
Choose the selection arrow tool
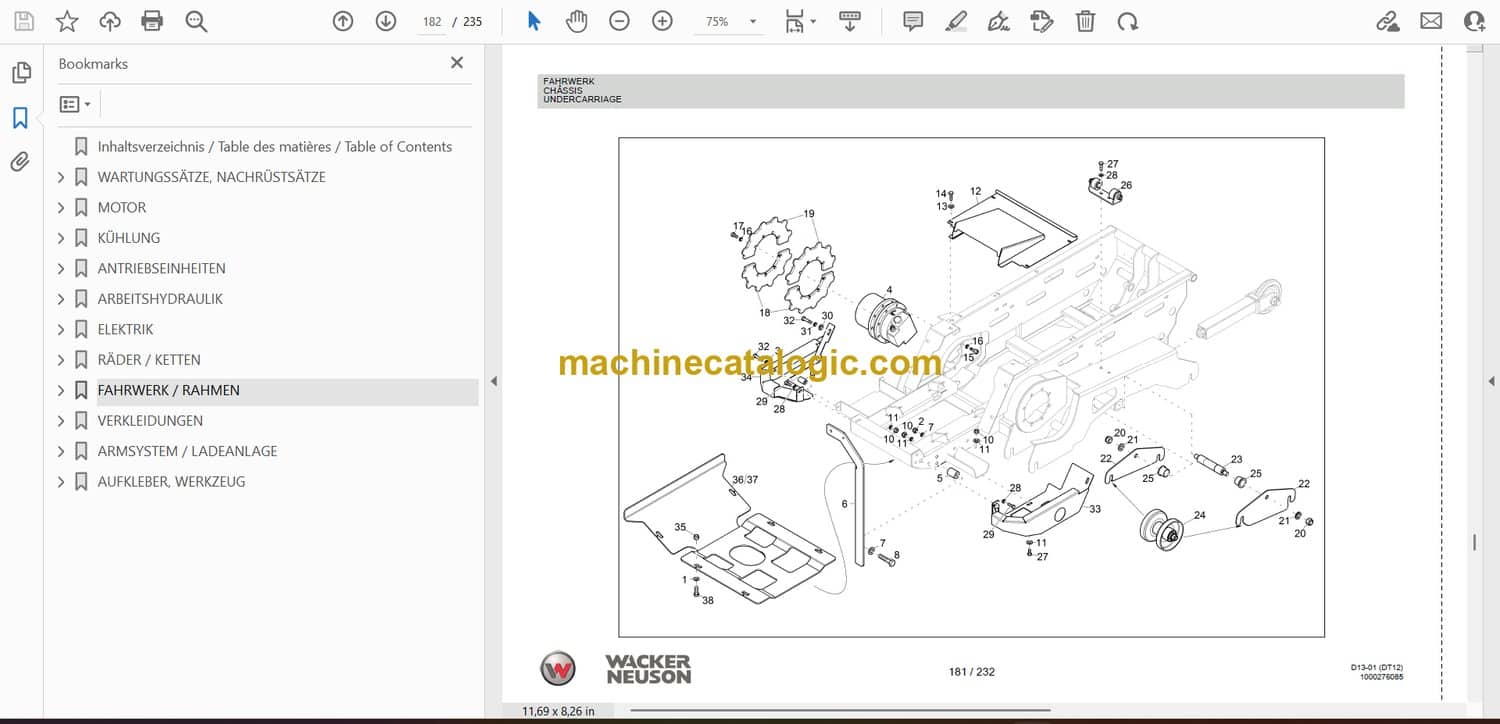[534, 21]
